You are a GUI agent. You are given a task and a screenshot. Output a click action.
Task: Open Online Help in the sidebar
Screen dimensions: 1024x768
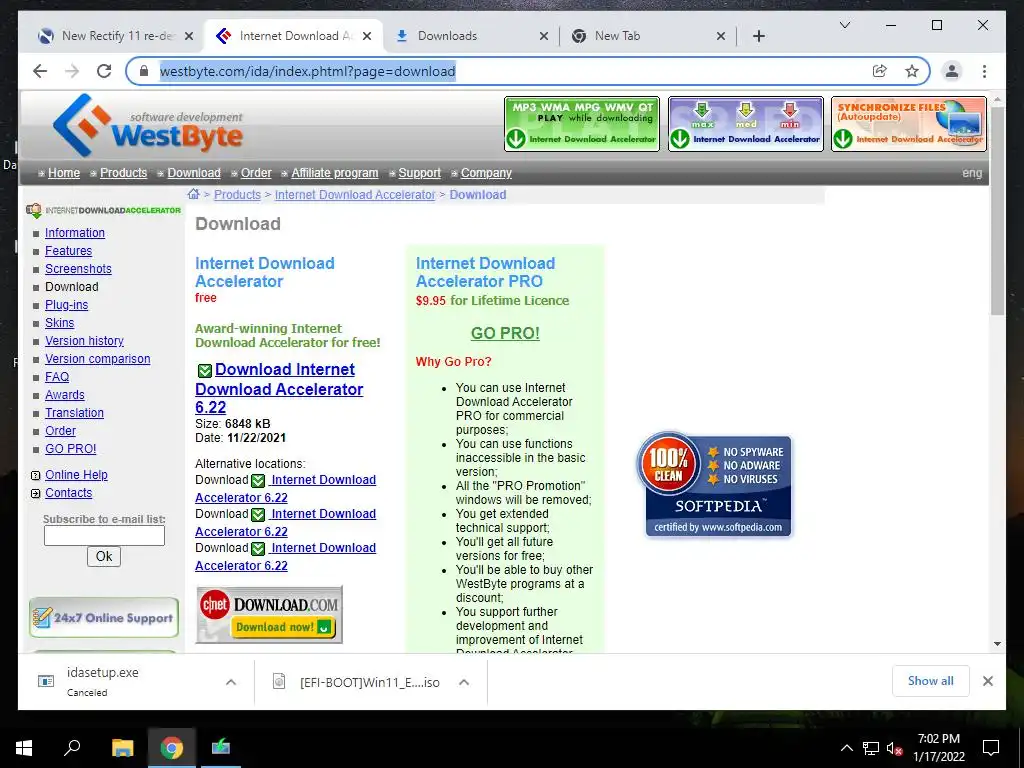pos(76,475)
